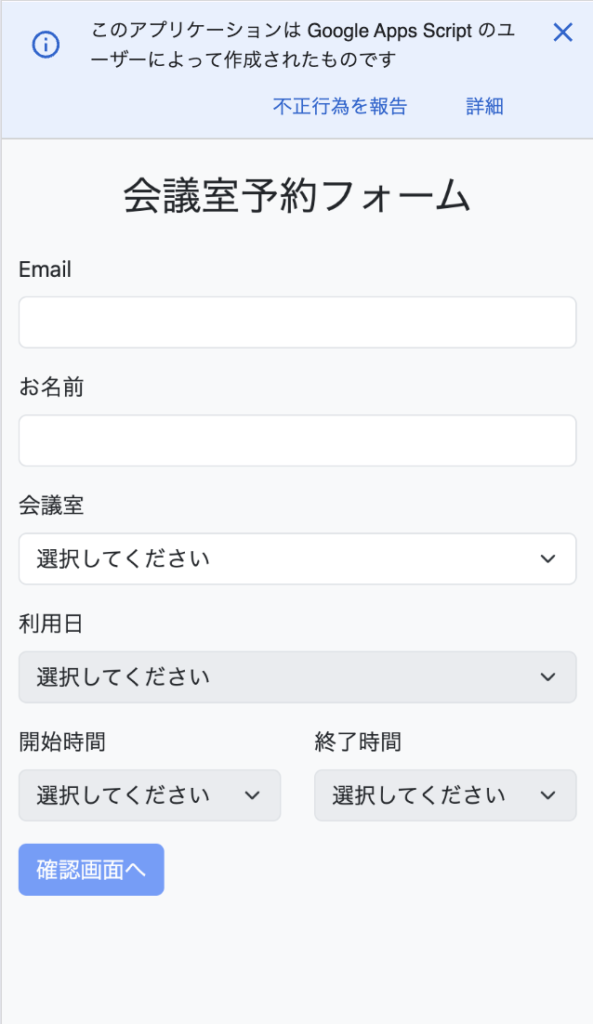The width and height of the screenshot is (593, 1024).
Task: Focus the Email input field
Action: tap(297, 322)
